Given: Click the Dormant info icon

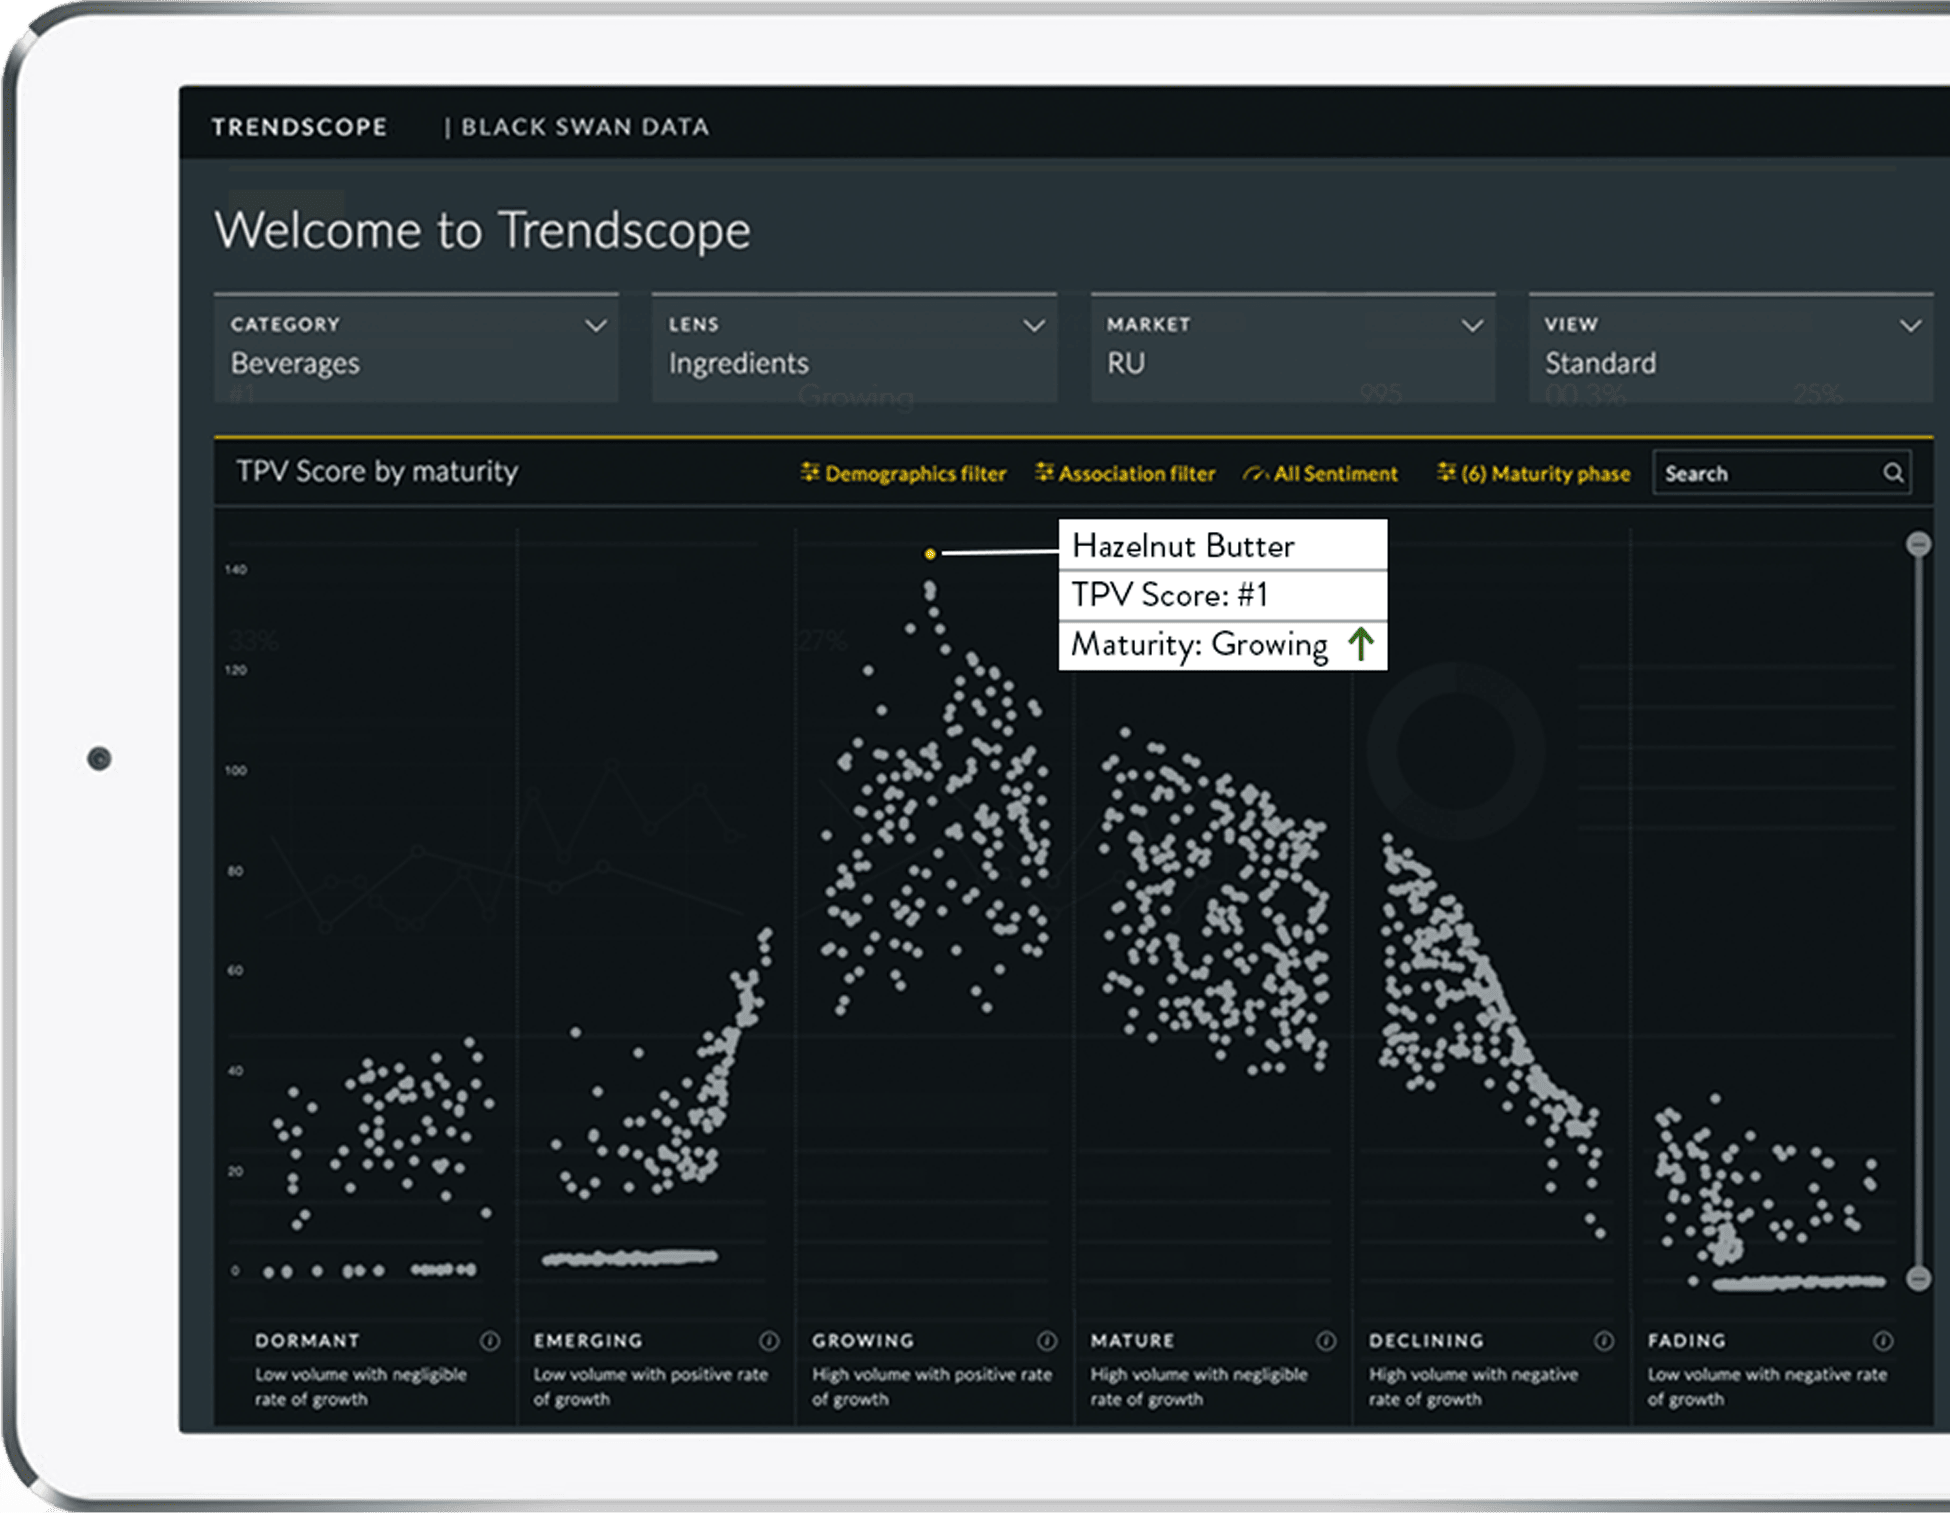Looking at the screenshot, I should tap(490, 1341).
